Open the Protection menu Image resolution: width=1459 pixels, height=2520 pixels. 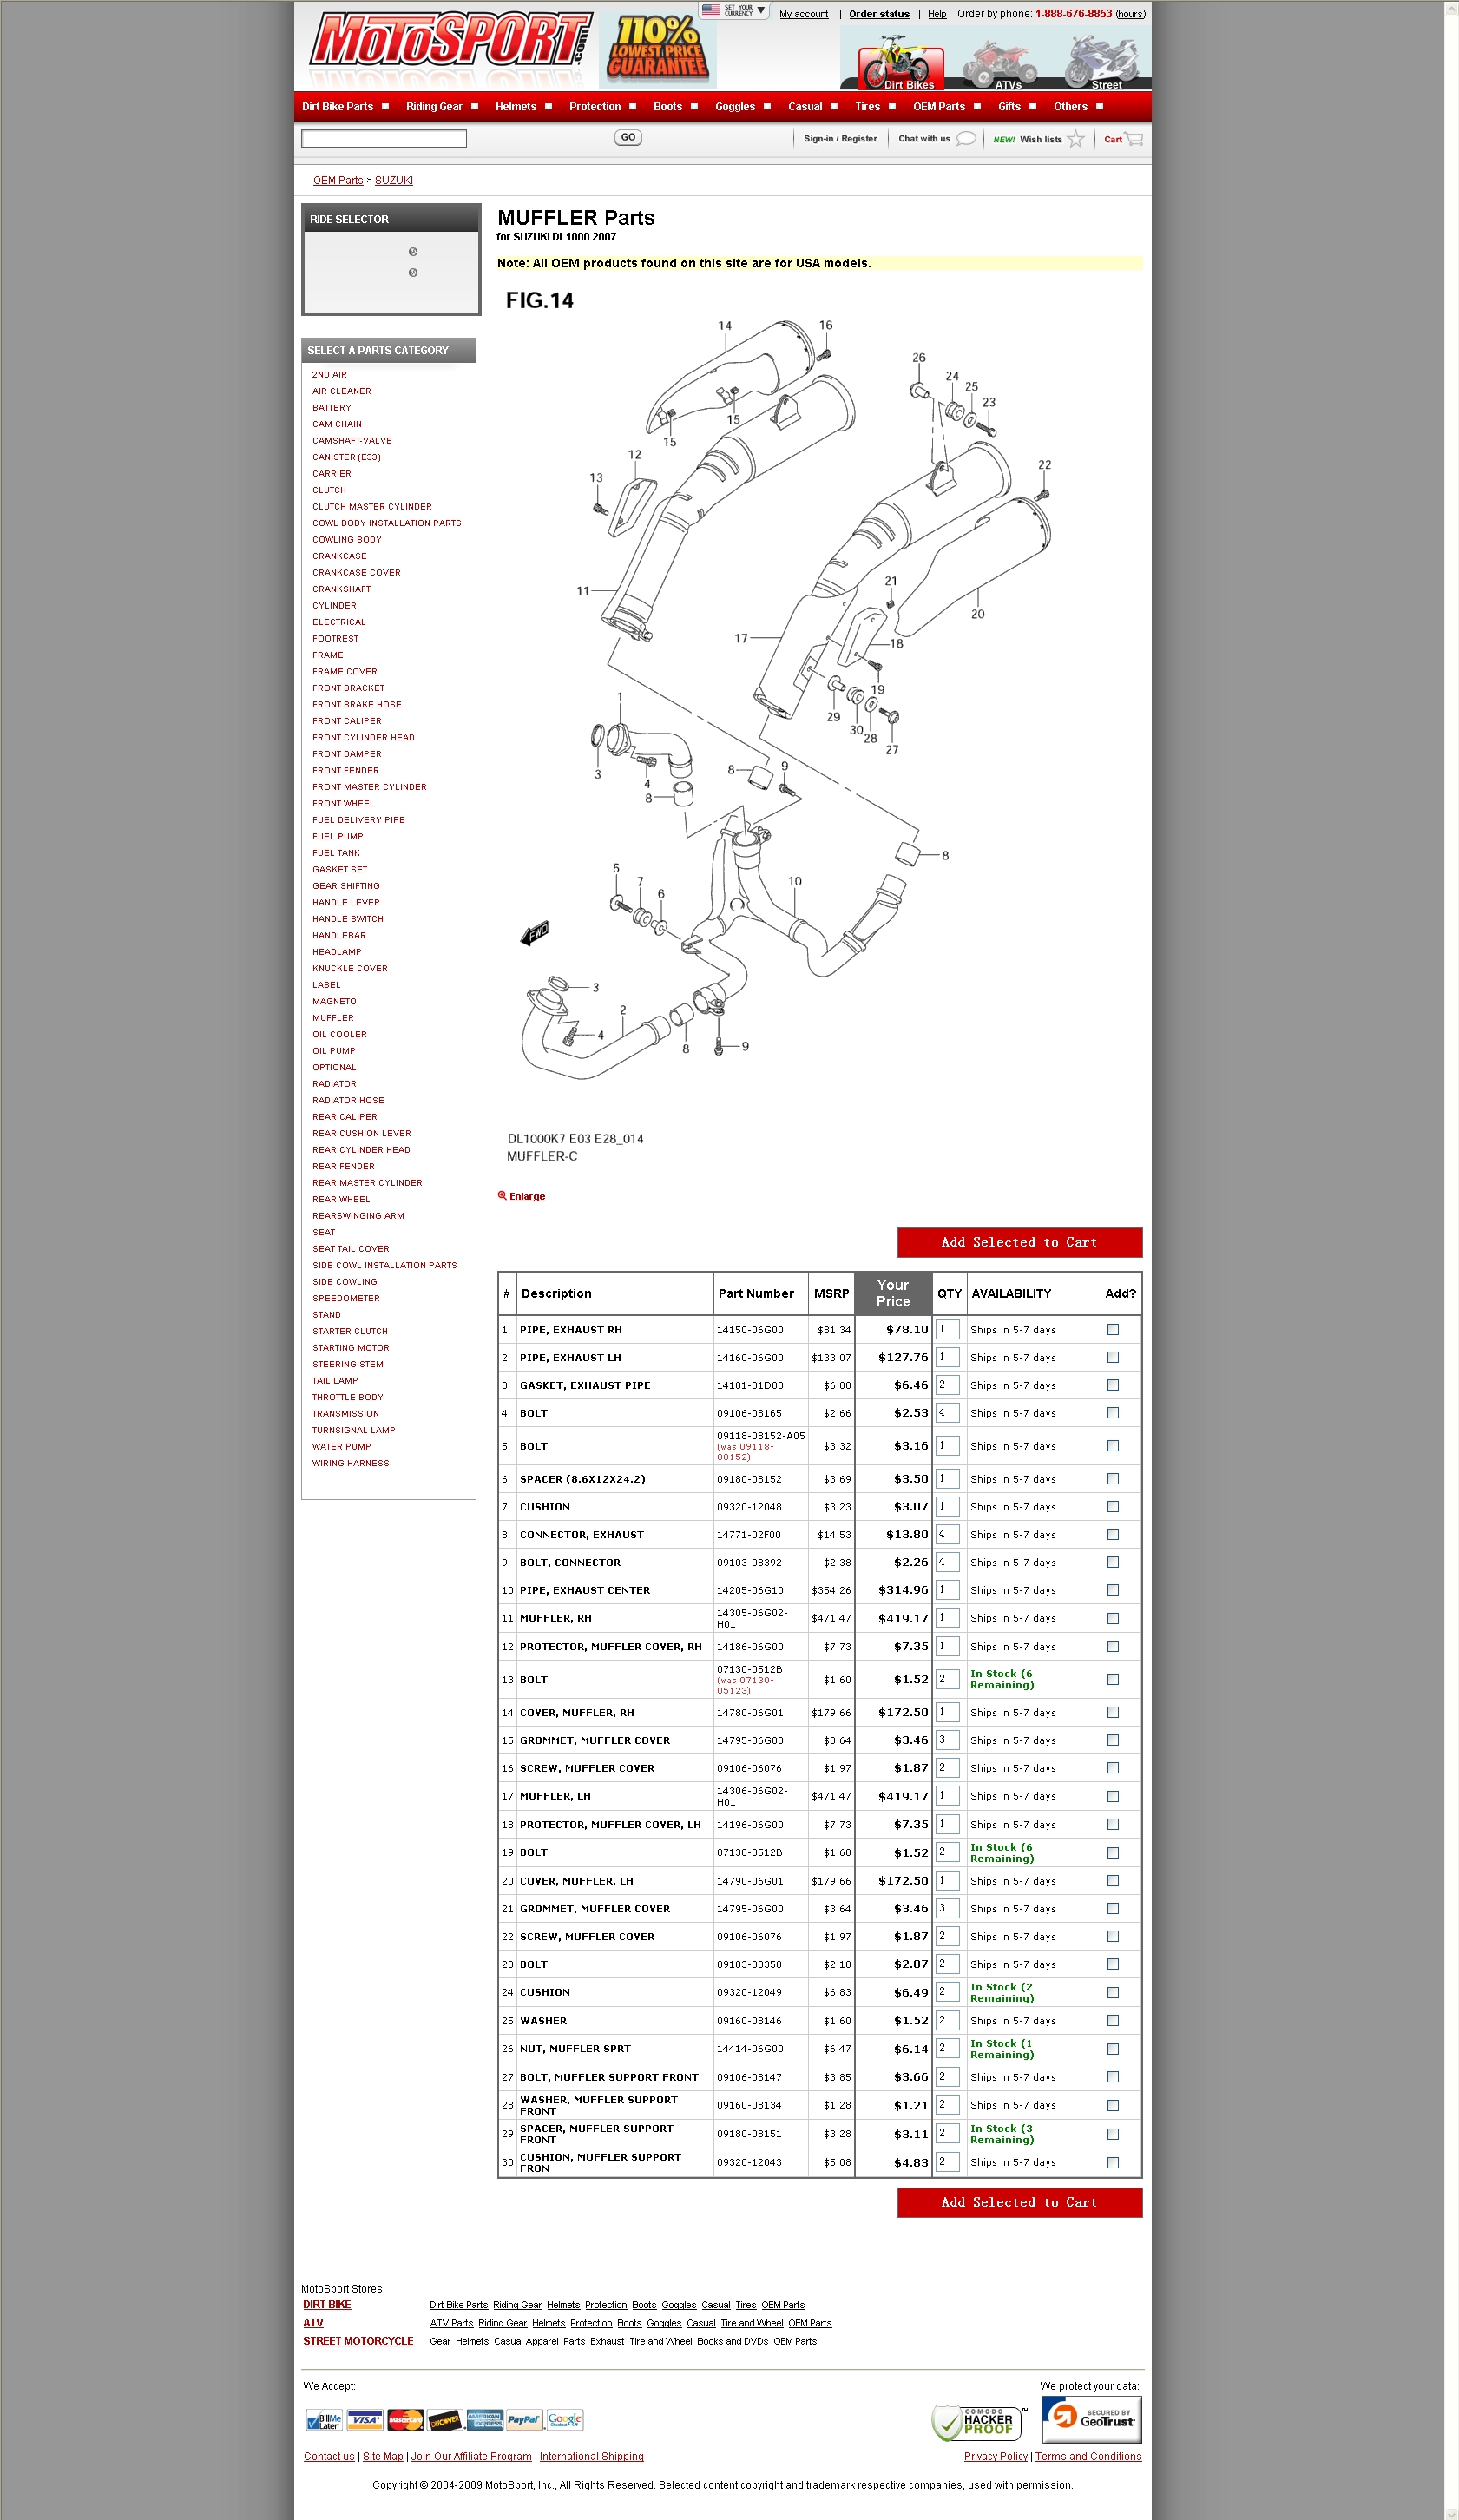pyautogui.click(x=595, y=107)
